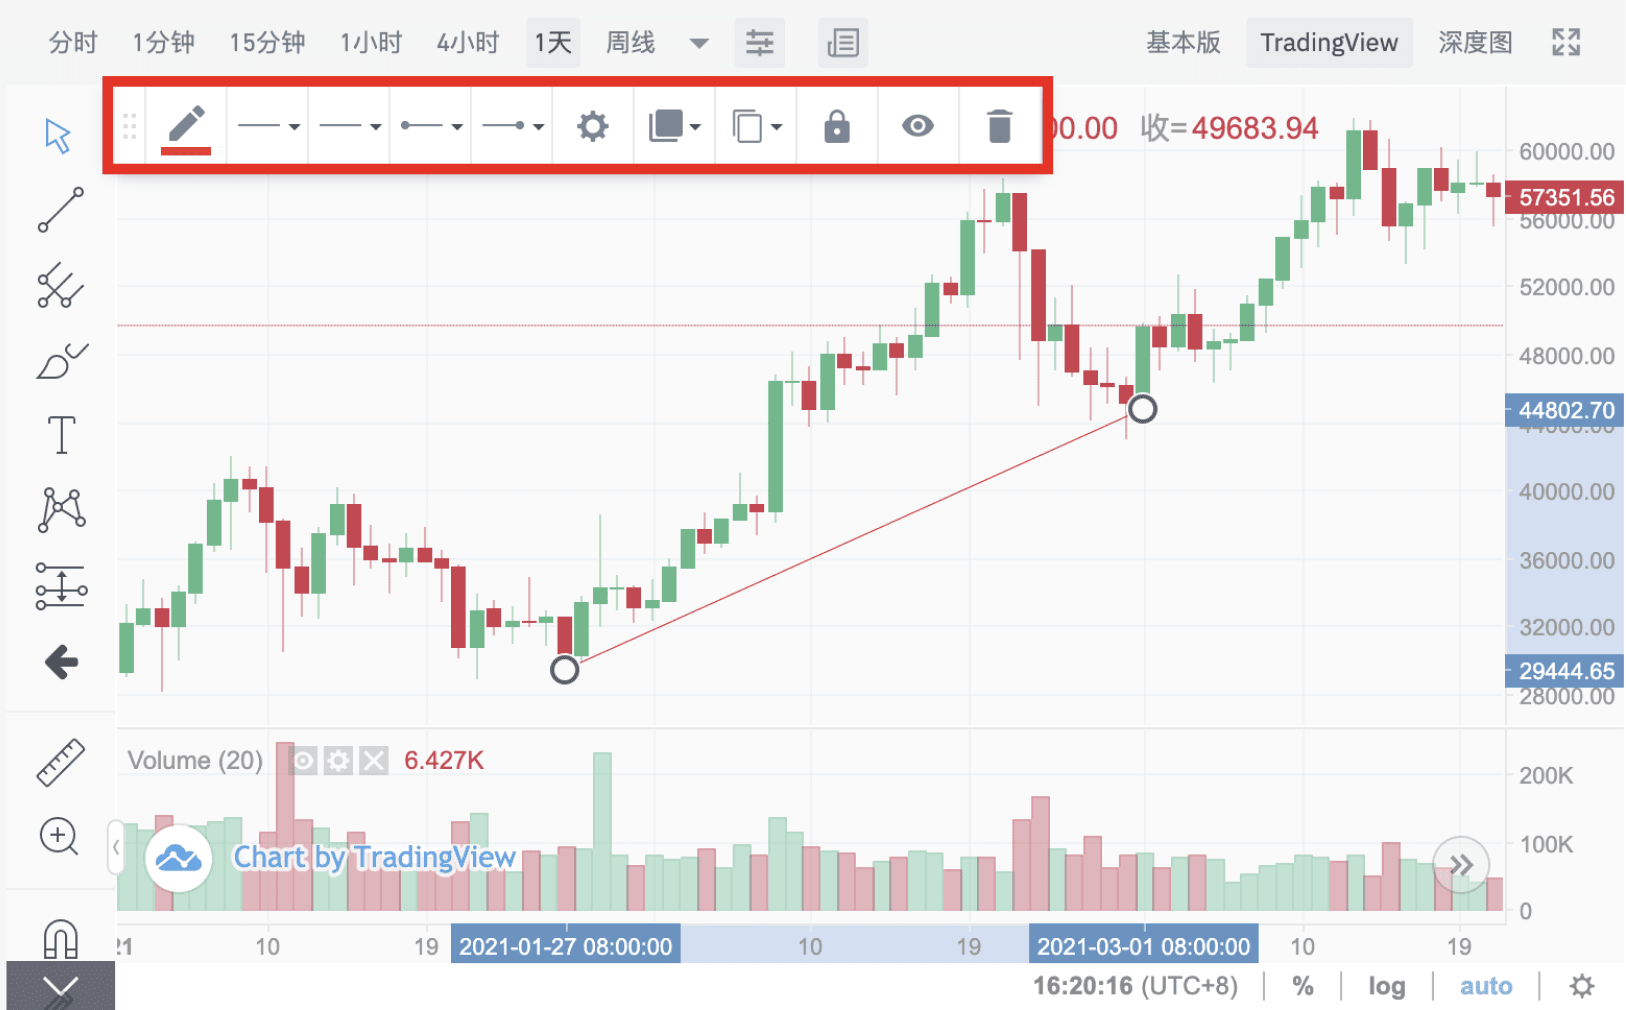This screenshot has width=1626, height=1010.
Task: Select the ruler measure tool
Action: (x=61, y=762)
